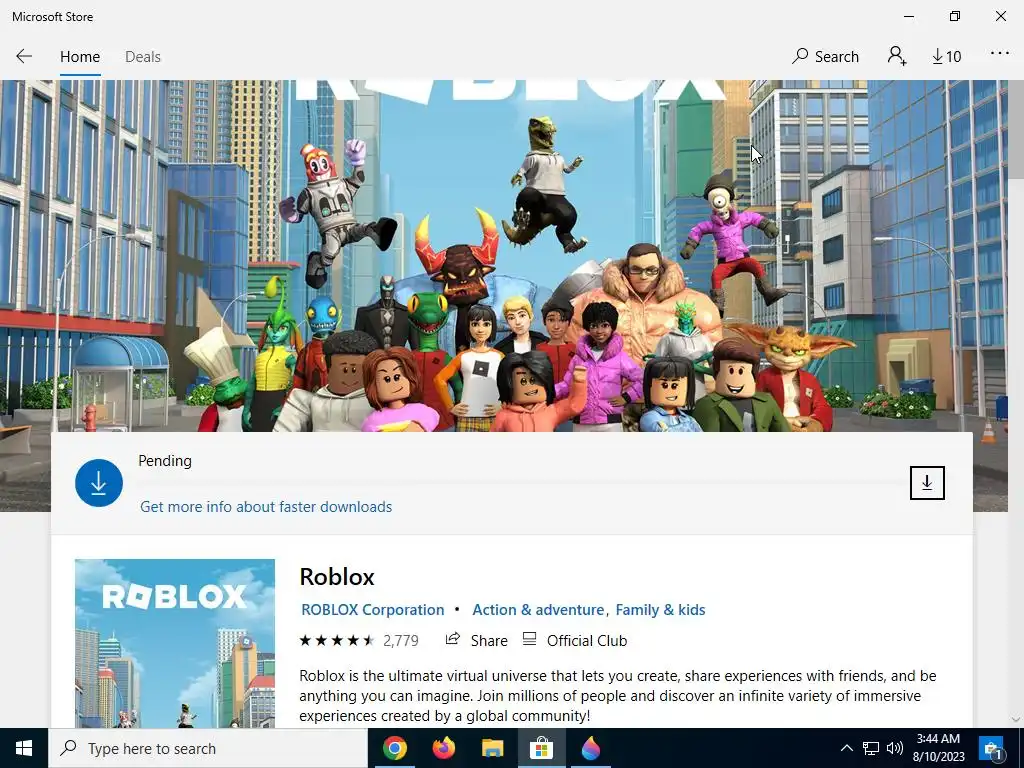Click the Roblox hero banner image

click(x=503, y=255)
